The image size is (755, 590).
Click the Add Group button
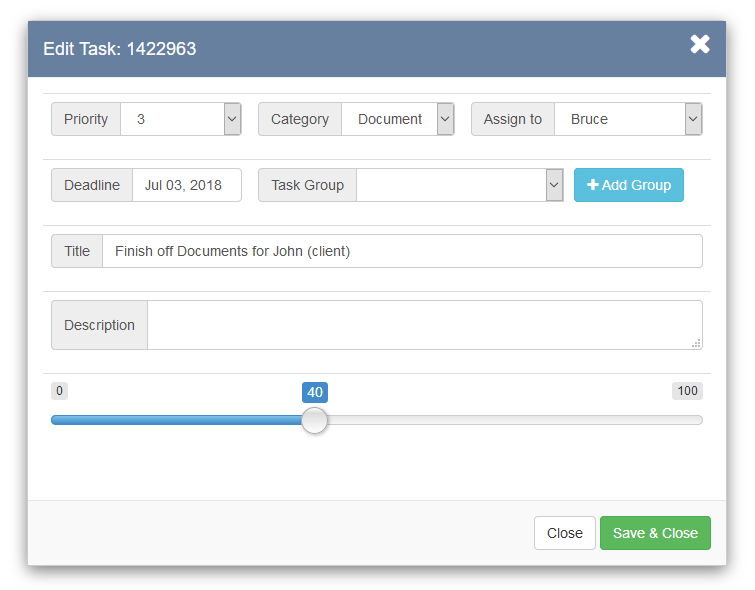click(628, 185)
